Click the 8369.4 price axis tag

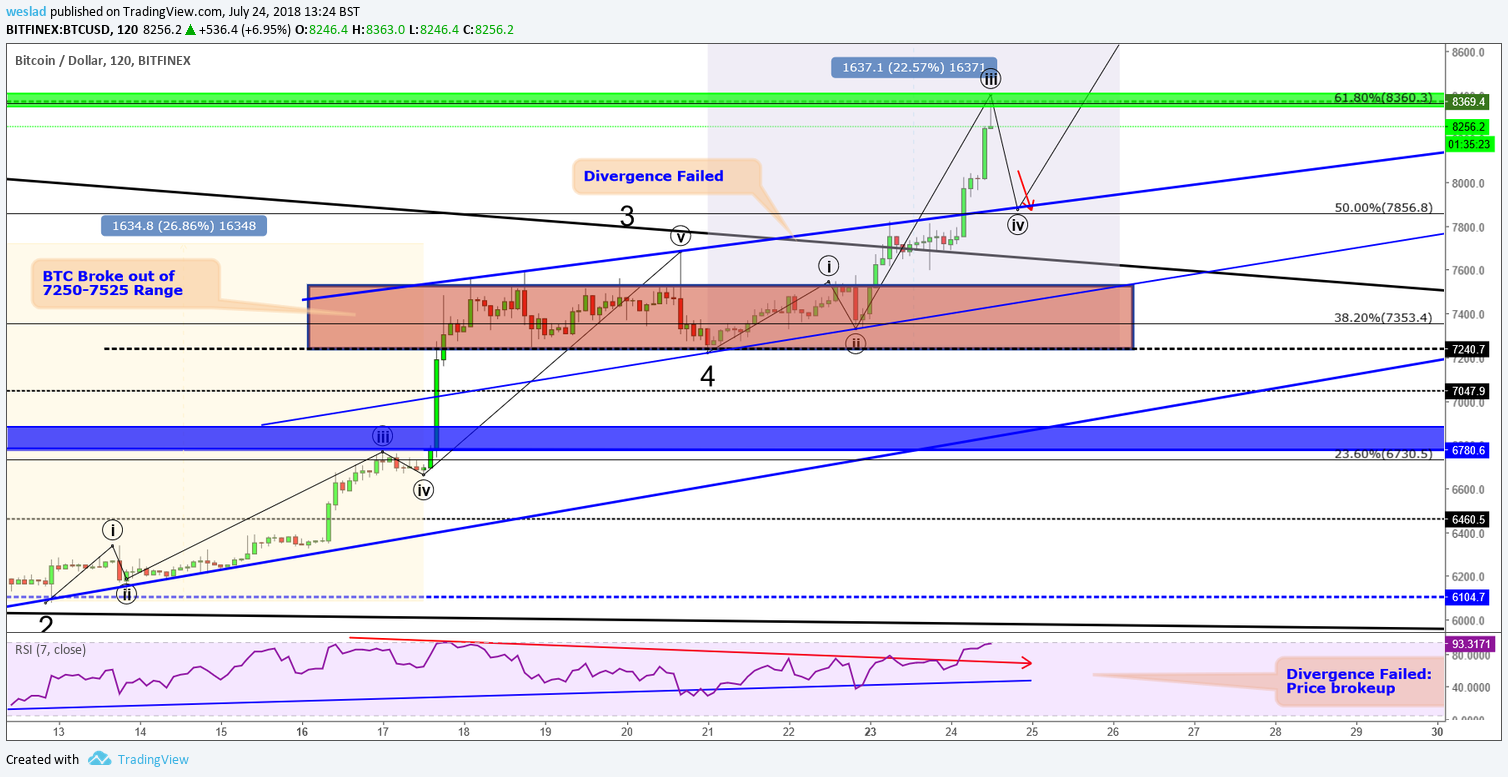[x=1468, y=102]
